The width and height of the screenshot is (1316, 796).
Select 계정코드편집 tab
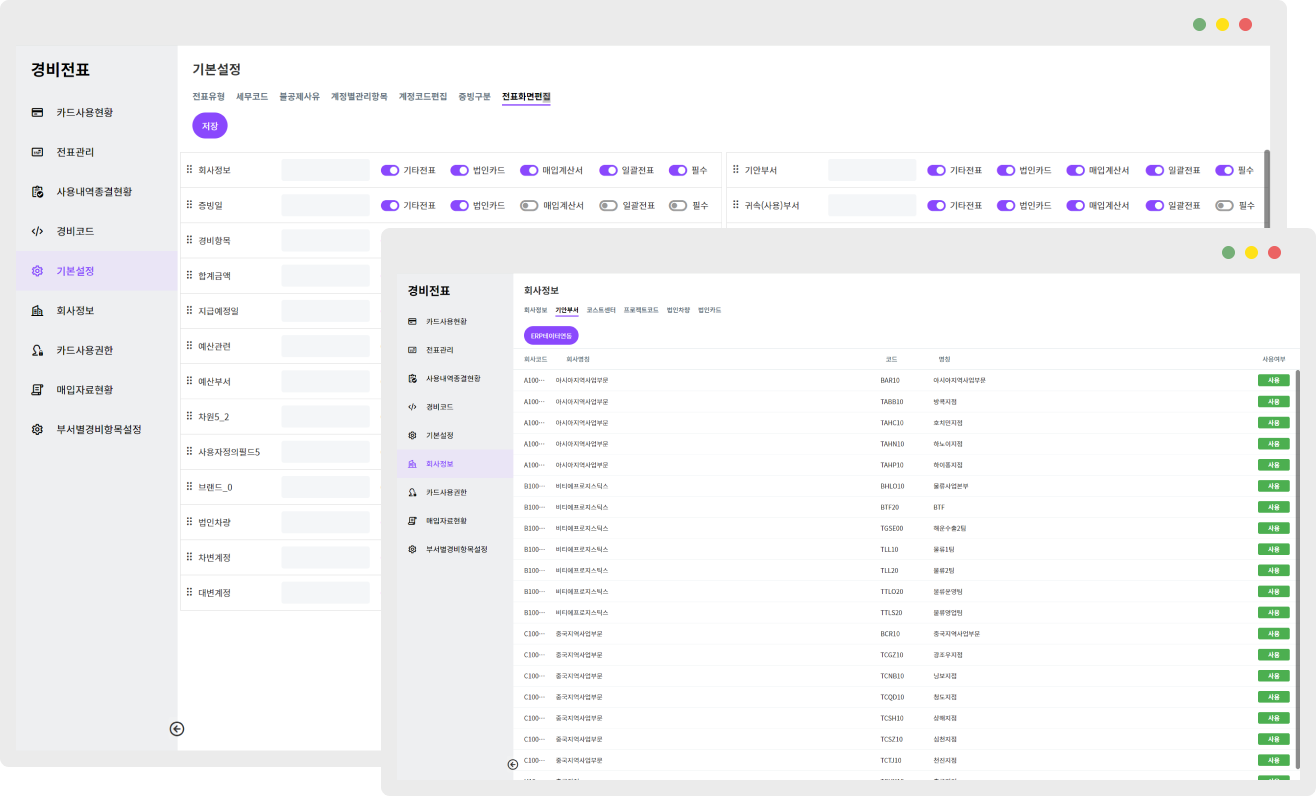point(423,97)
